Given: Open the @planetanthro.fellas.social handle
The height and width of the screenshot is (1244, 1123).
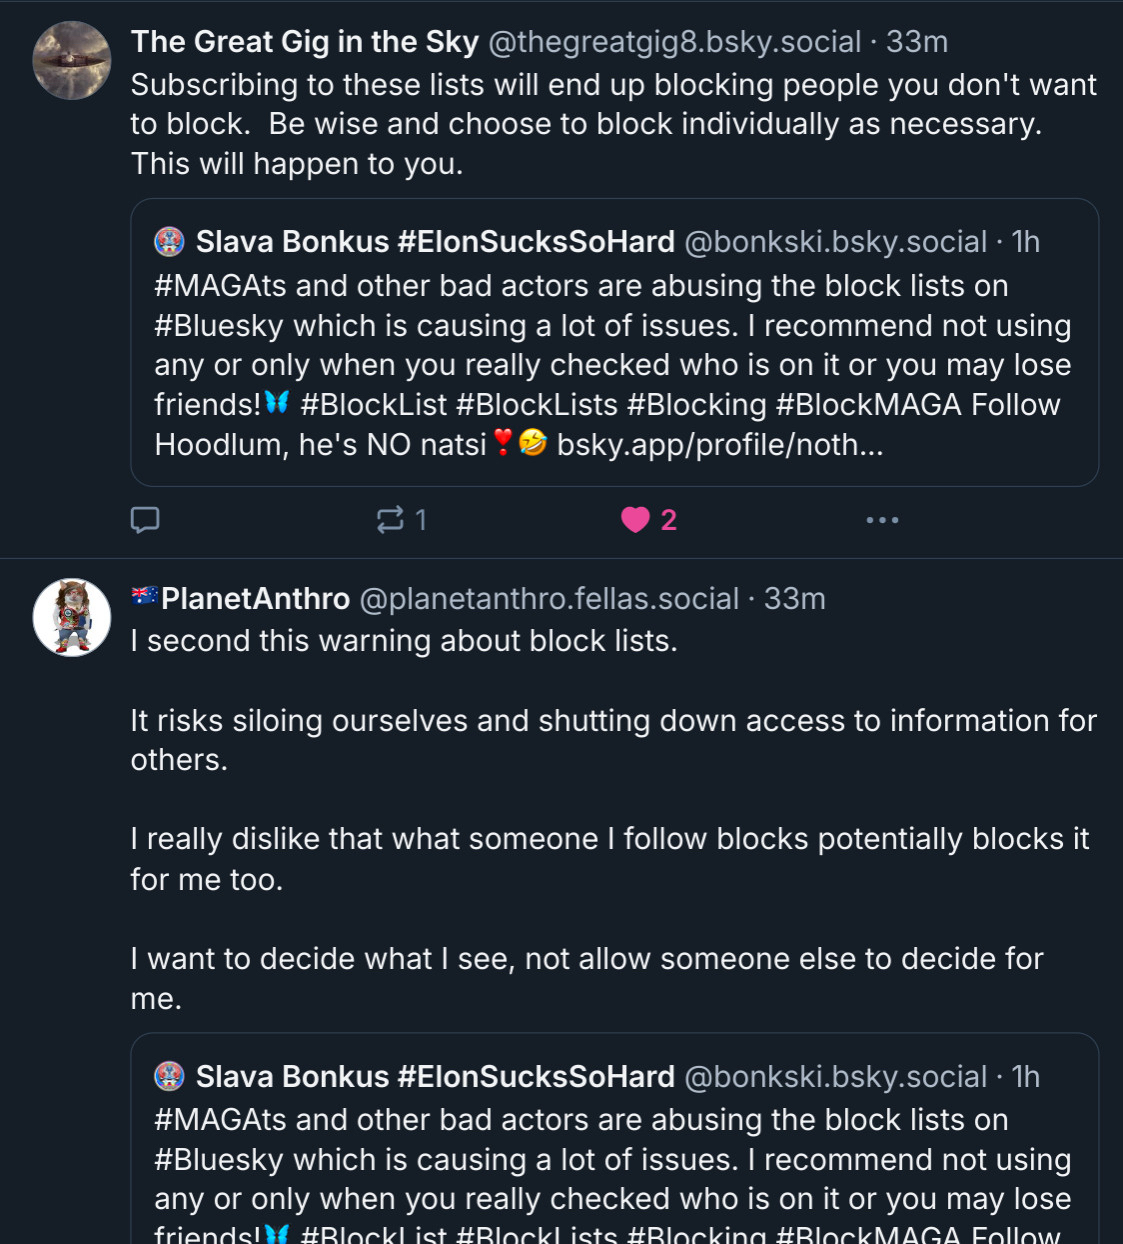Looking at the screenshot, I should click(549, 599).
